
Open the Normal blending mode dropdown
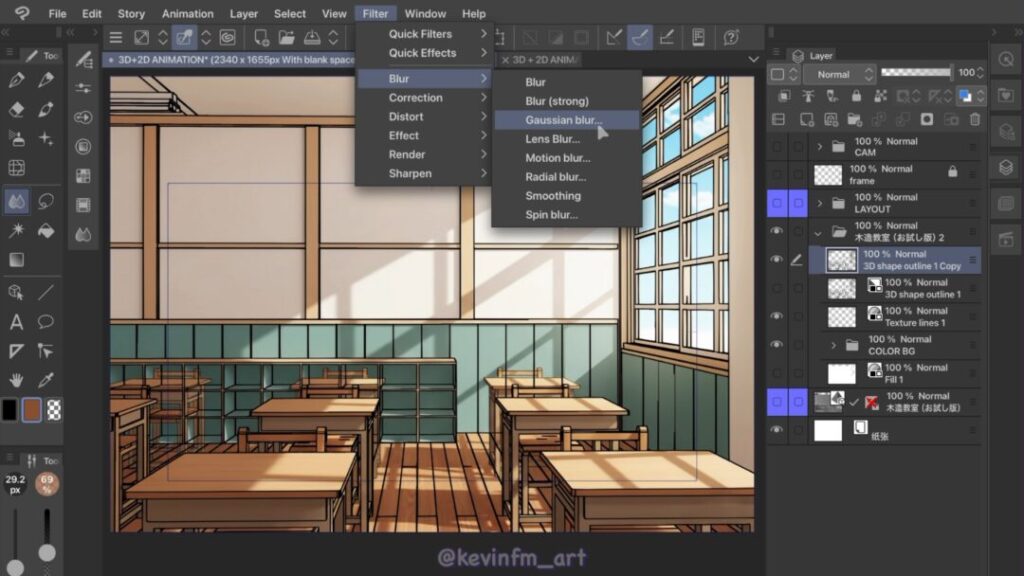(839, 74)
